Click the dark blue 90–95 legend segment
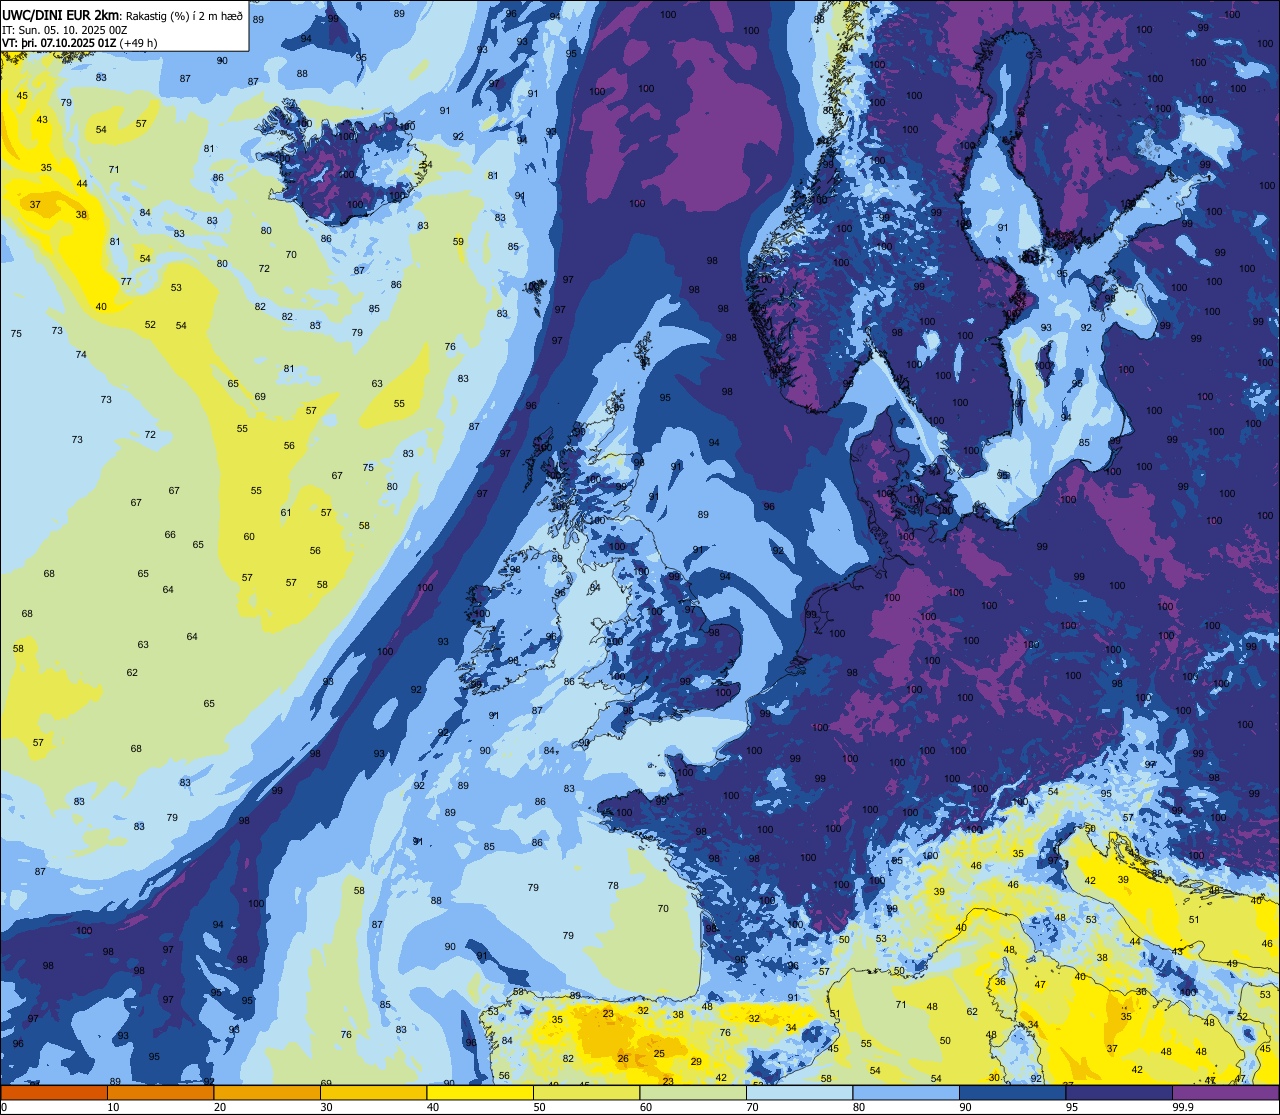The height and width of the screenshot is (1115, 1280). coord(1012,1092)
